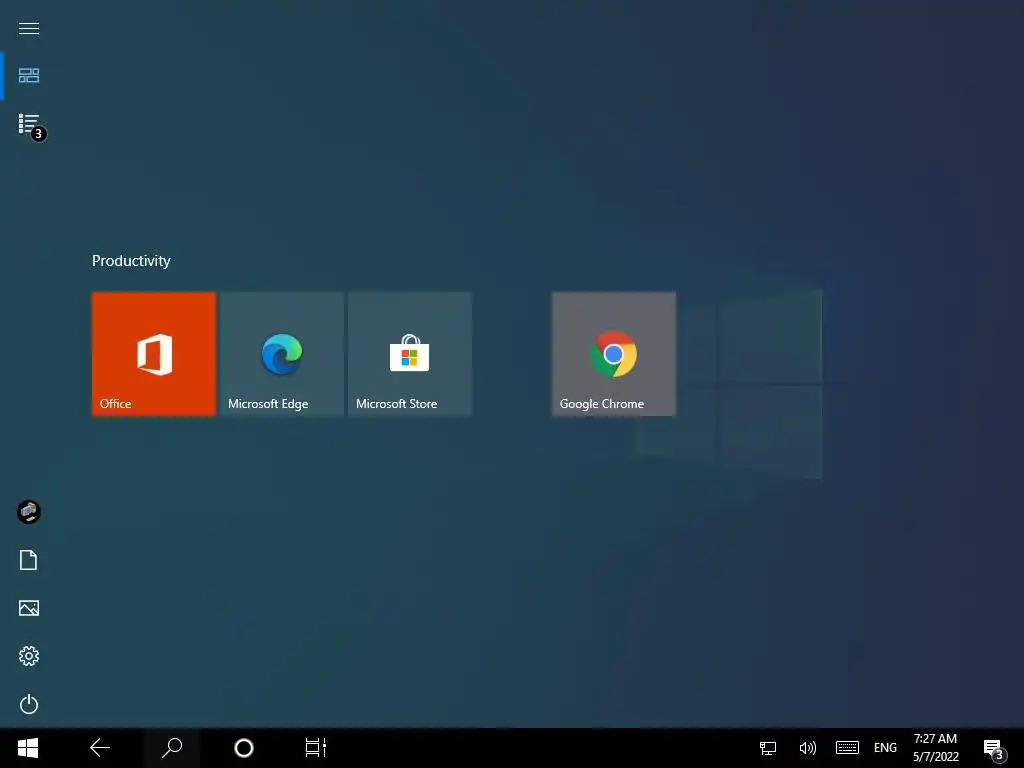Viewport: 1024px width, 768px height.
Task: Open the Documents folder shortcut
Action: pyautogui.click(x=29, y=560)
